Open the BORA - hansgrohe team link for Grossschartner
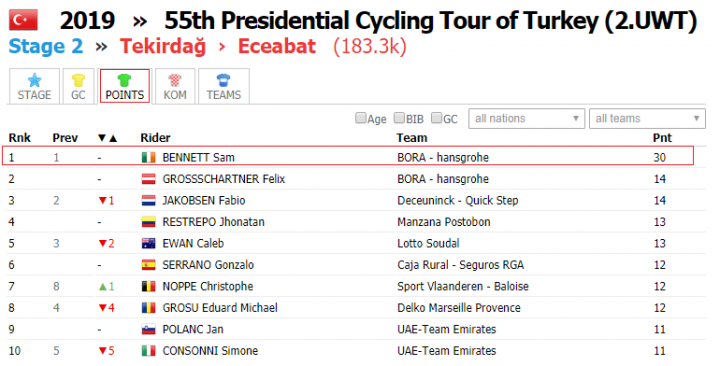The height and width of the screenshot is (366, 720). click(443, 179)
